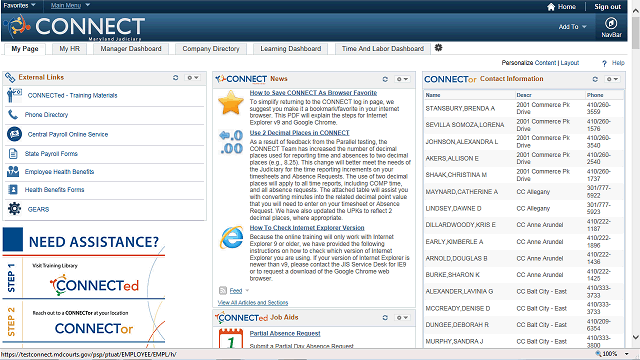Click the Help question mark icon

(604, 63)
